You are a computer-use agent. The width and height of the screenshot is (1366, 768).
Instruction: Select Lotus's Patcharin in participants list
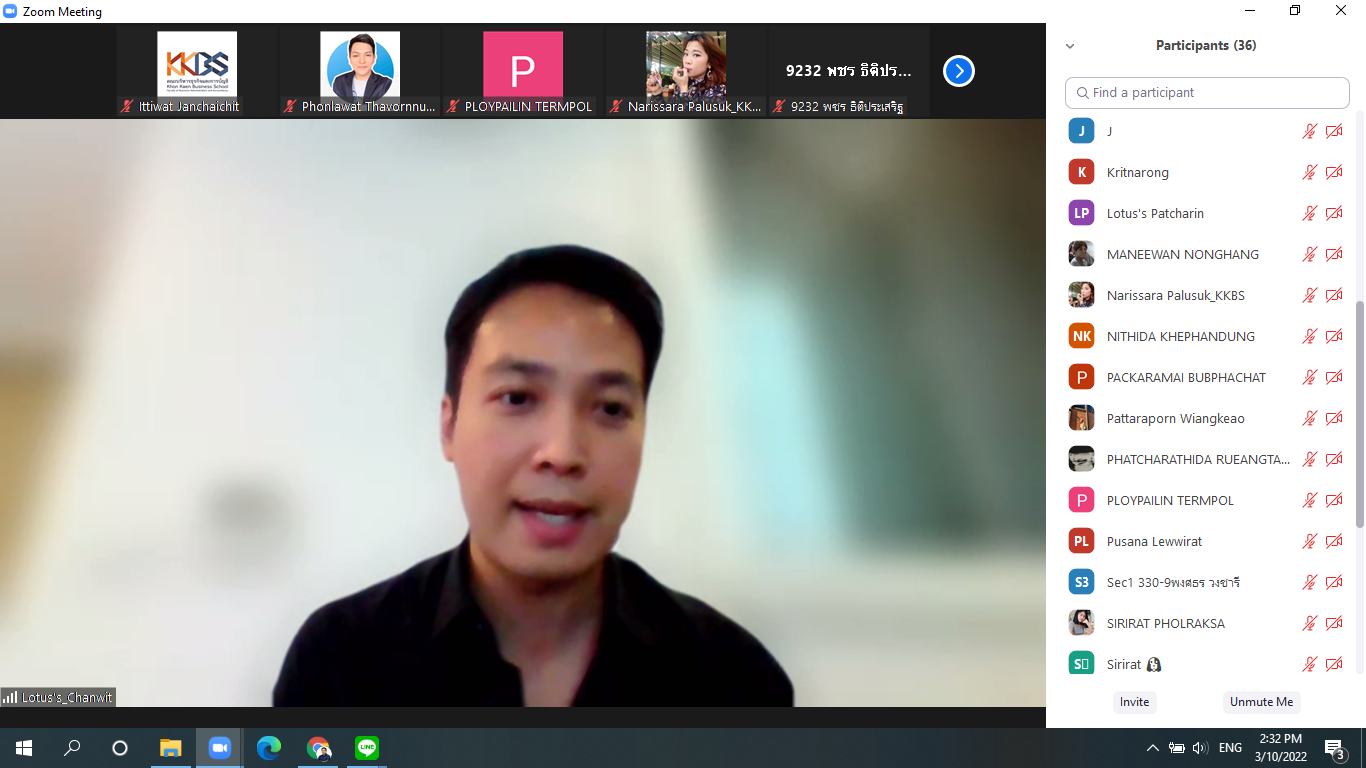coord(1205,213)
